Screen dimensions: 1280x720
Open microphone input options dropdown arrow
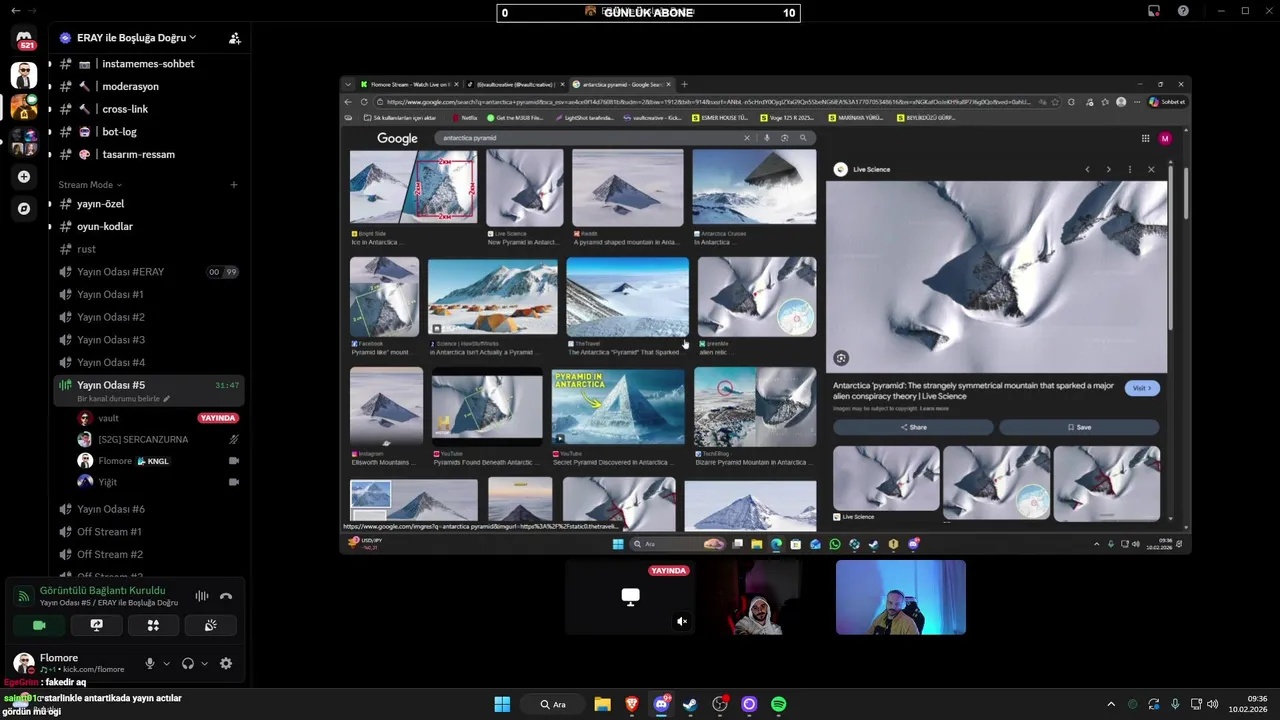[166, 663]
